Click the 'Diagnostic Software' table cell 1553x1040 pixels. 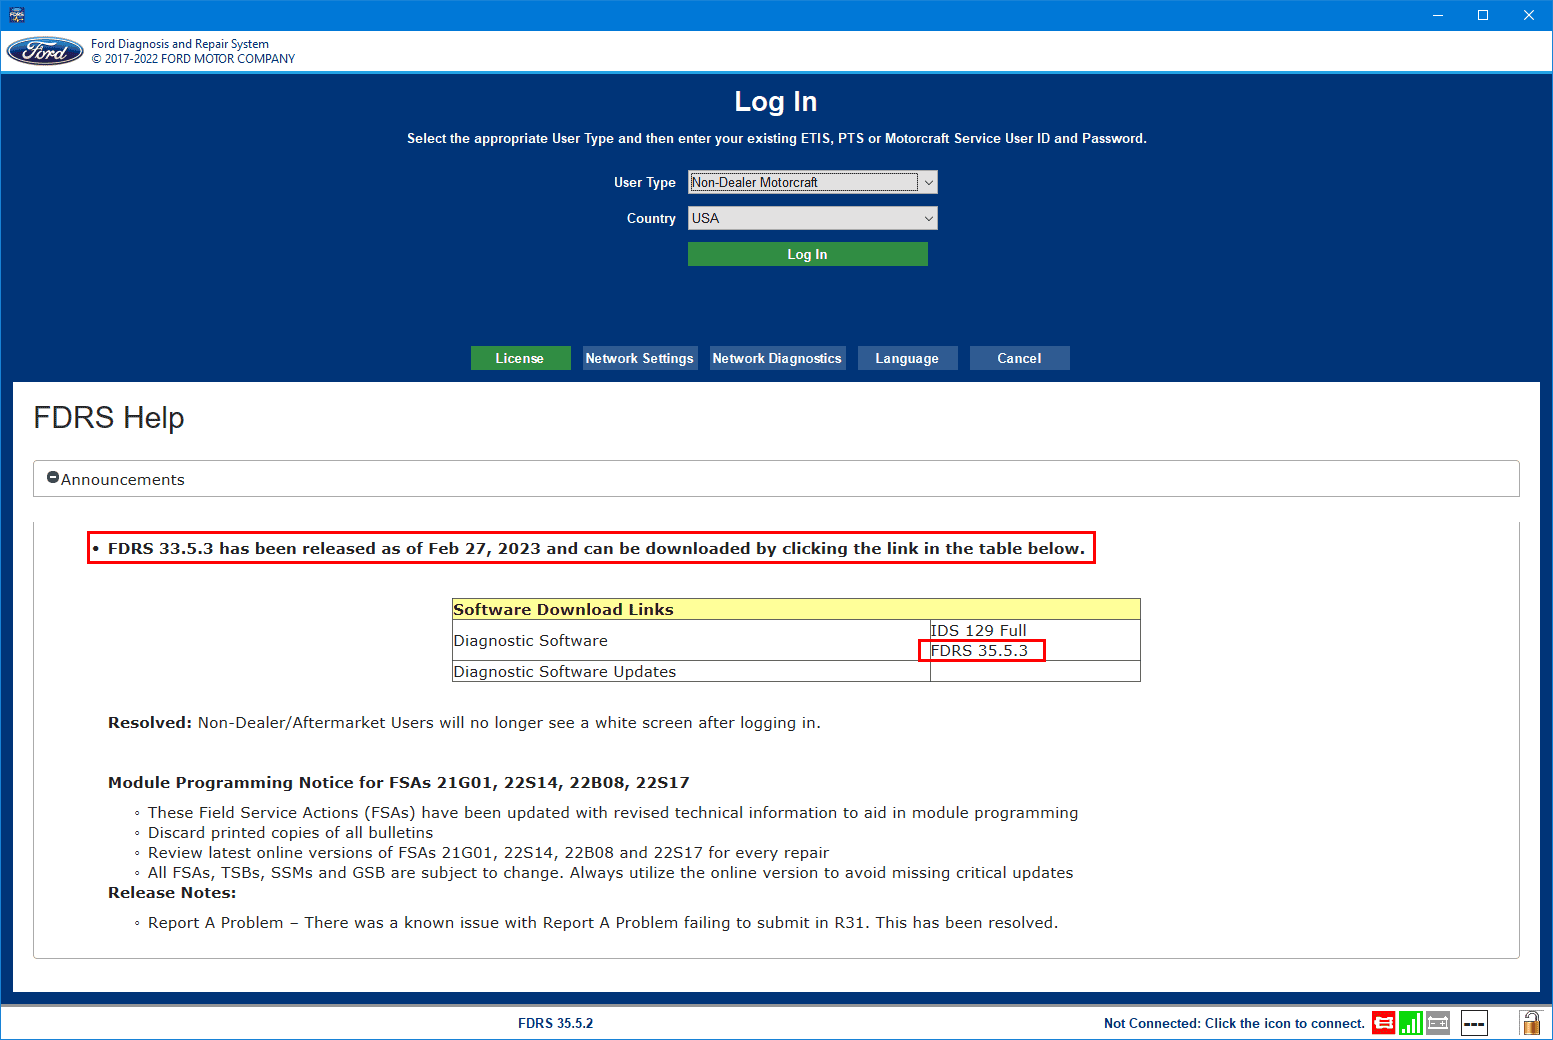click(x=691, y=640)
